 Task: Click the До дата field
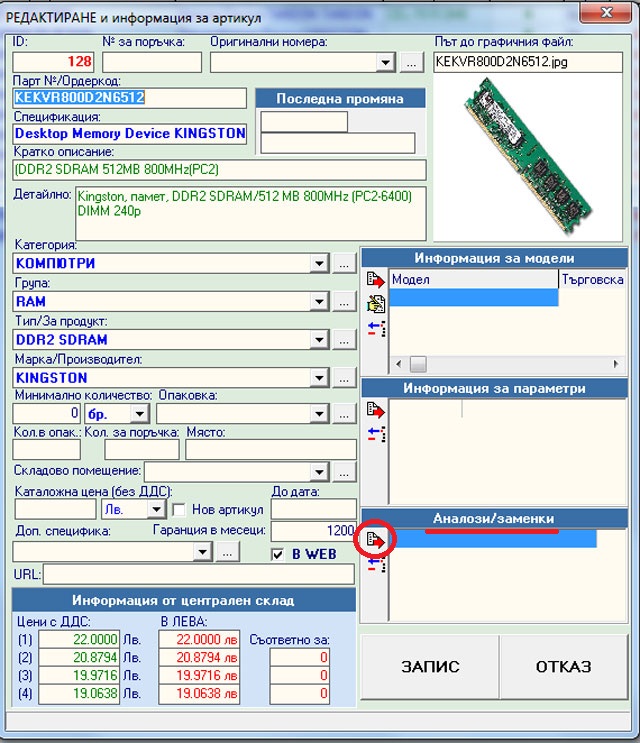pyautogui.click(x=314, y=510)
